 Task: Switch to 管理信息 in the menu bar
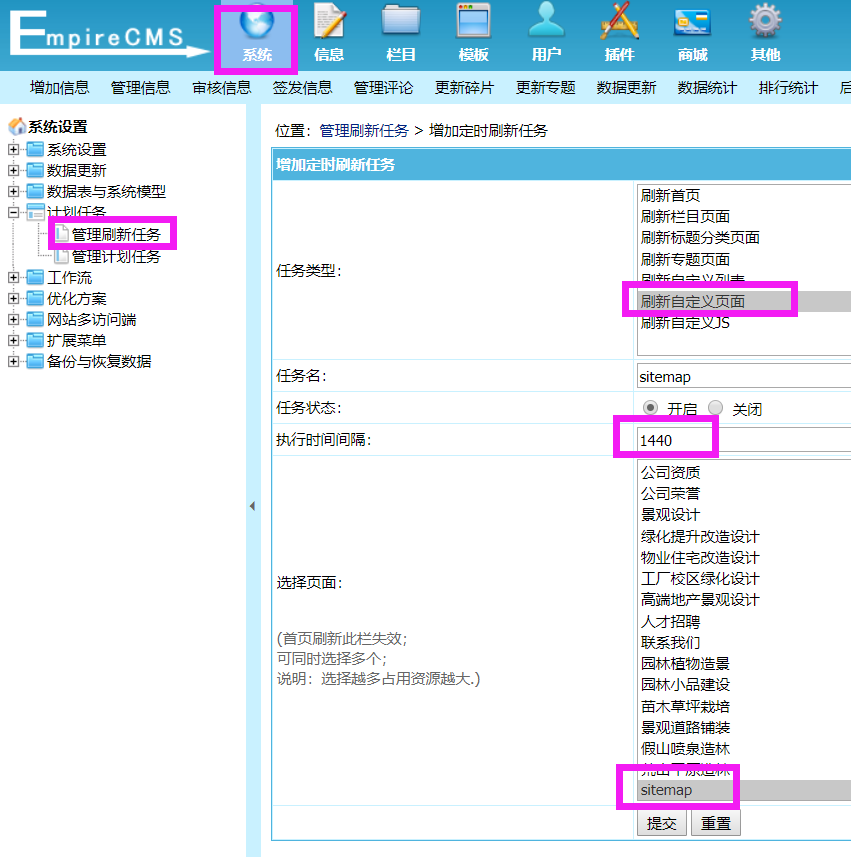click(140, 86)
